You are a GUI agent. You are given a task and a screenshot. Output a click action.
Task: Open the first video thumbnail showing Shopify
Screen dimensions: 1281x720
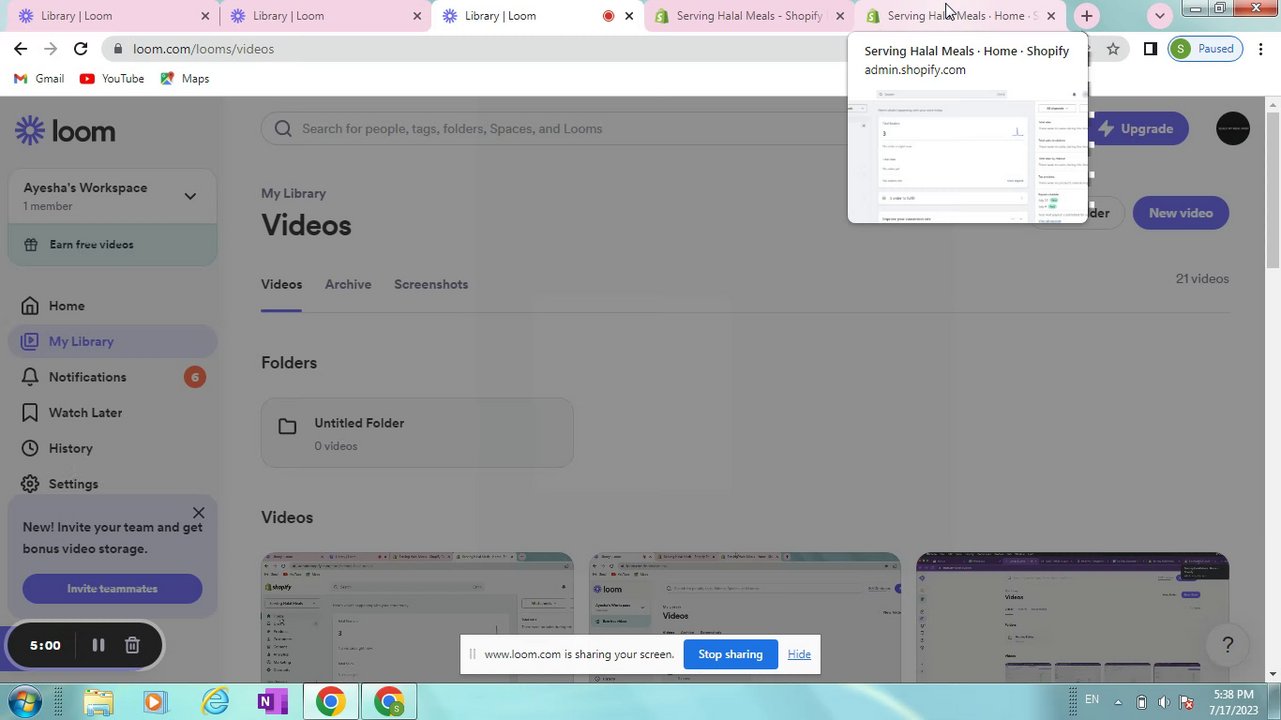[417, 617]
